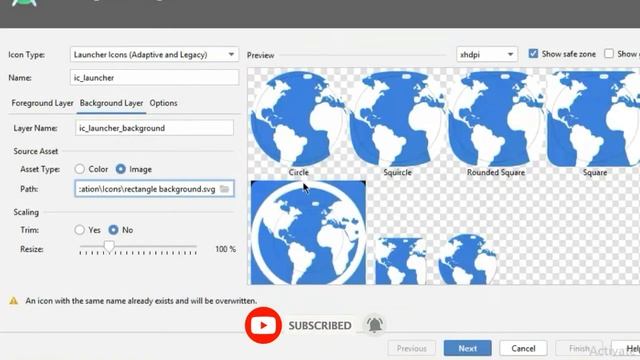Image resolution: width=640 pixels, height=360 pixels.
Task: Select the Square icon preview
Action: coord(594,118)
